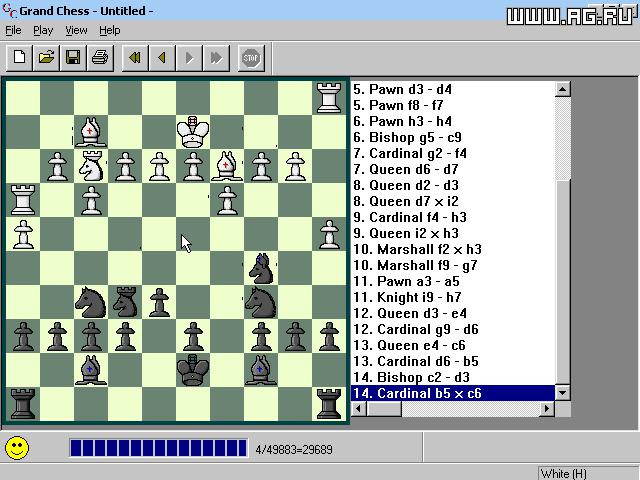This screenshot has height=480, width=640.
Task: Select white pawn on the right edge
Action: coord(329,234)
